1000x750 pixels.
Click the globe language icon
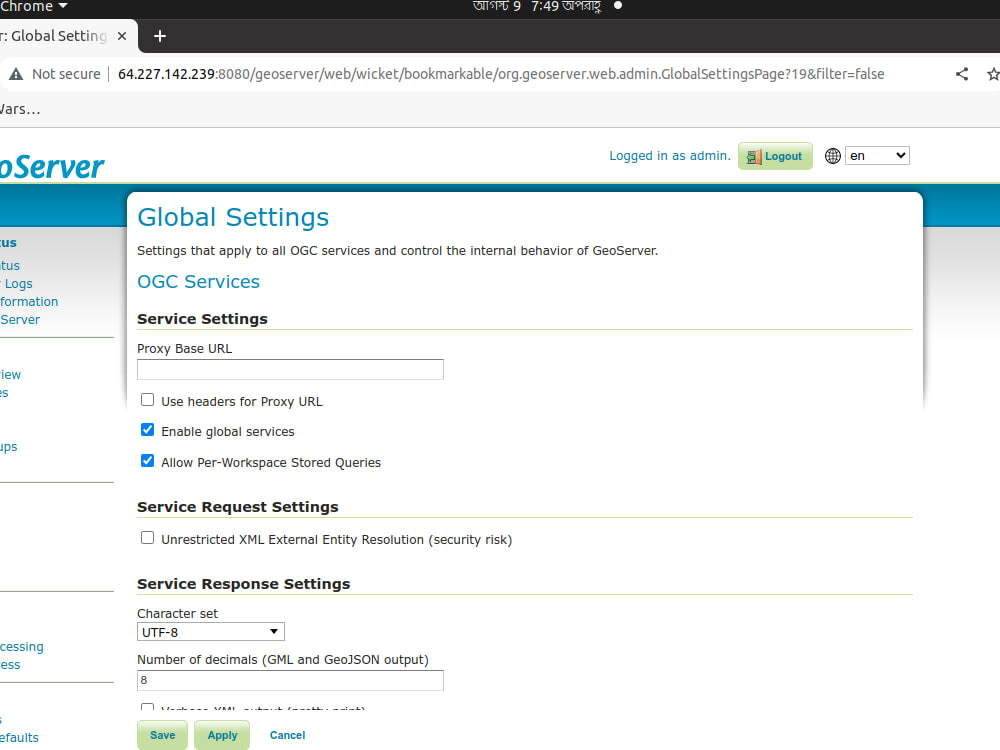tap(832, 156)
